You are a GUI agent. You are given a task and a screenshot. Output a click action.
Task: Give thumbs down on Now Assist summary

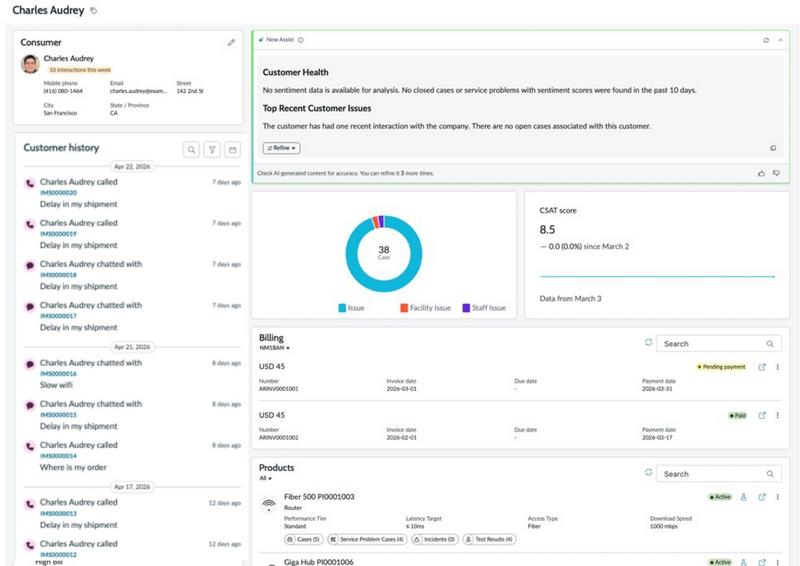click(776, 174)
